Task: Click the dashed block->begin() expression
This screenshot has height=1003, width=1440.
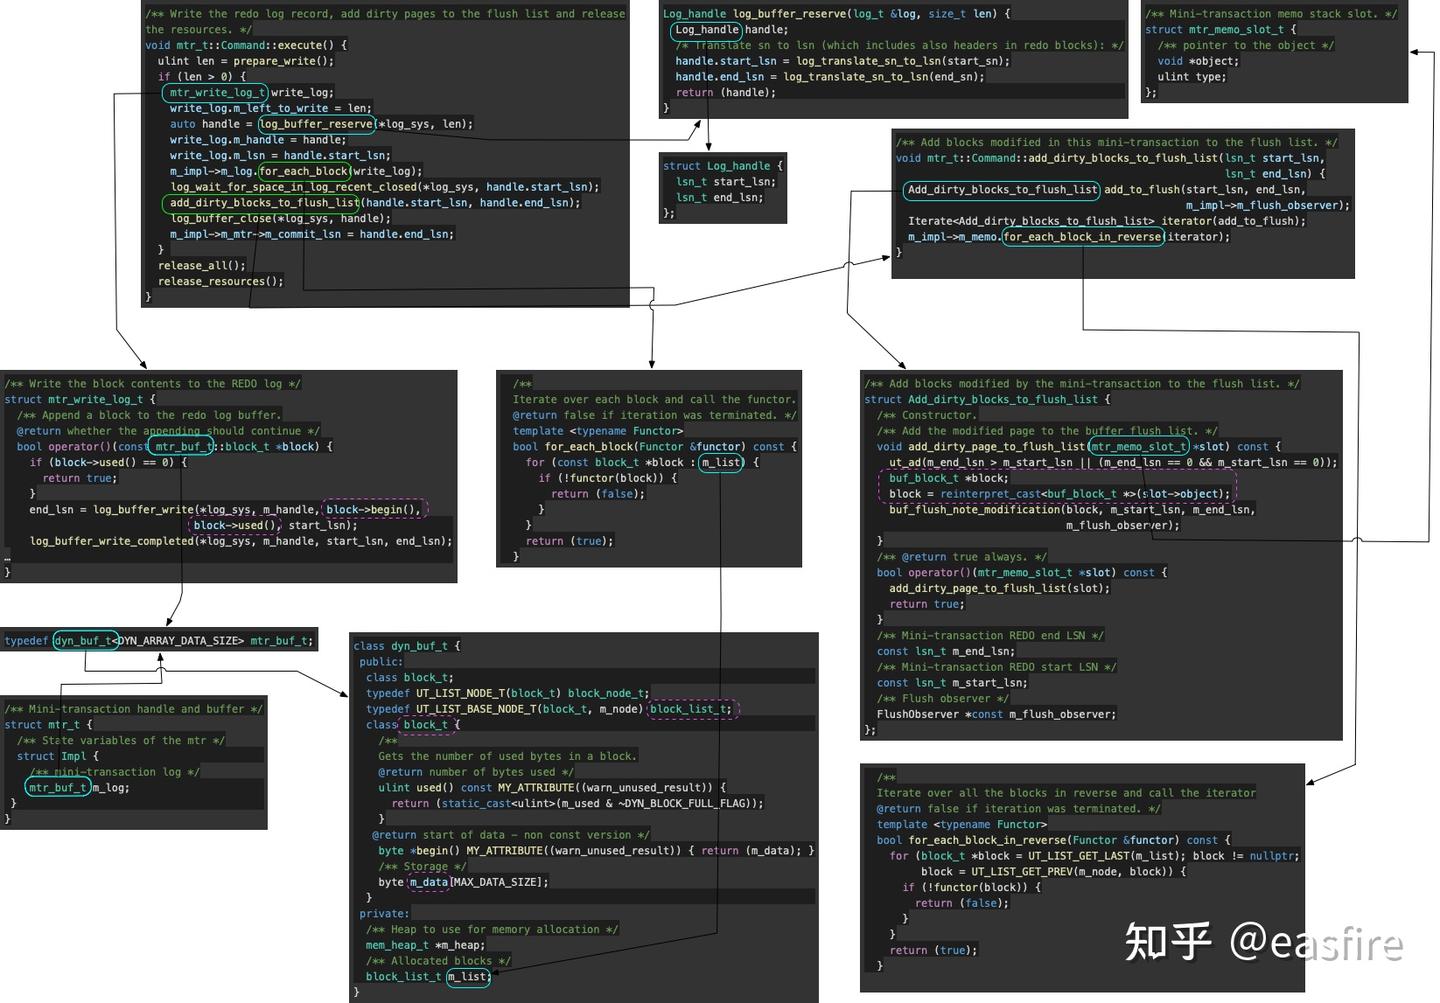Action: [x=375, y=509]
